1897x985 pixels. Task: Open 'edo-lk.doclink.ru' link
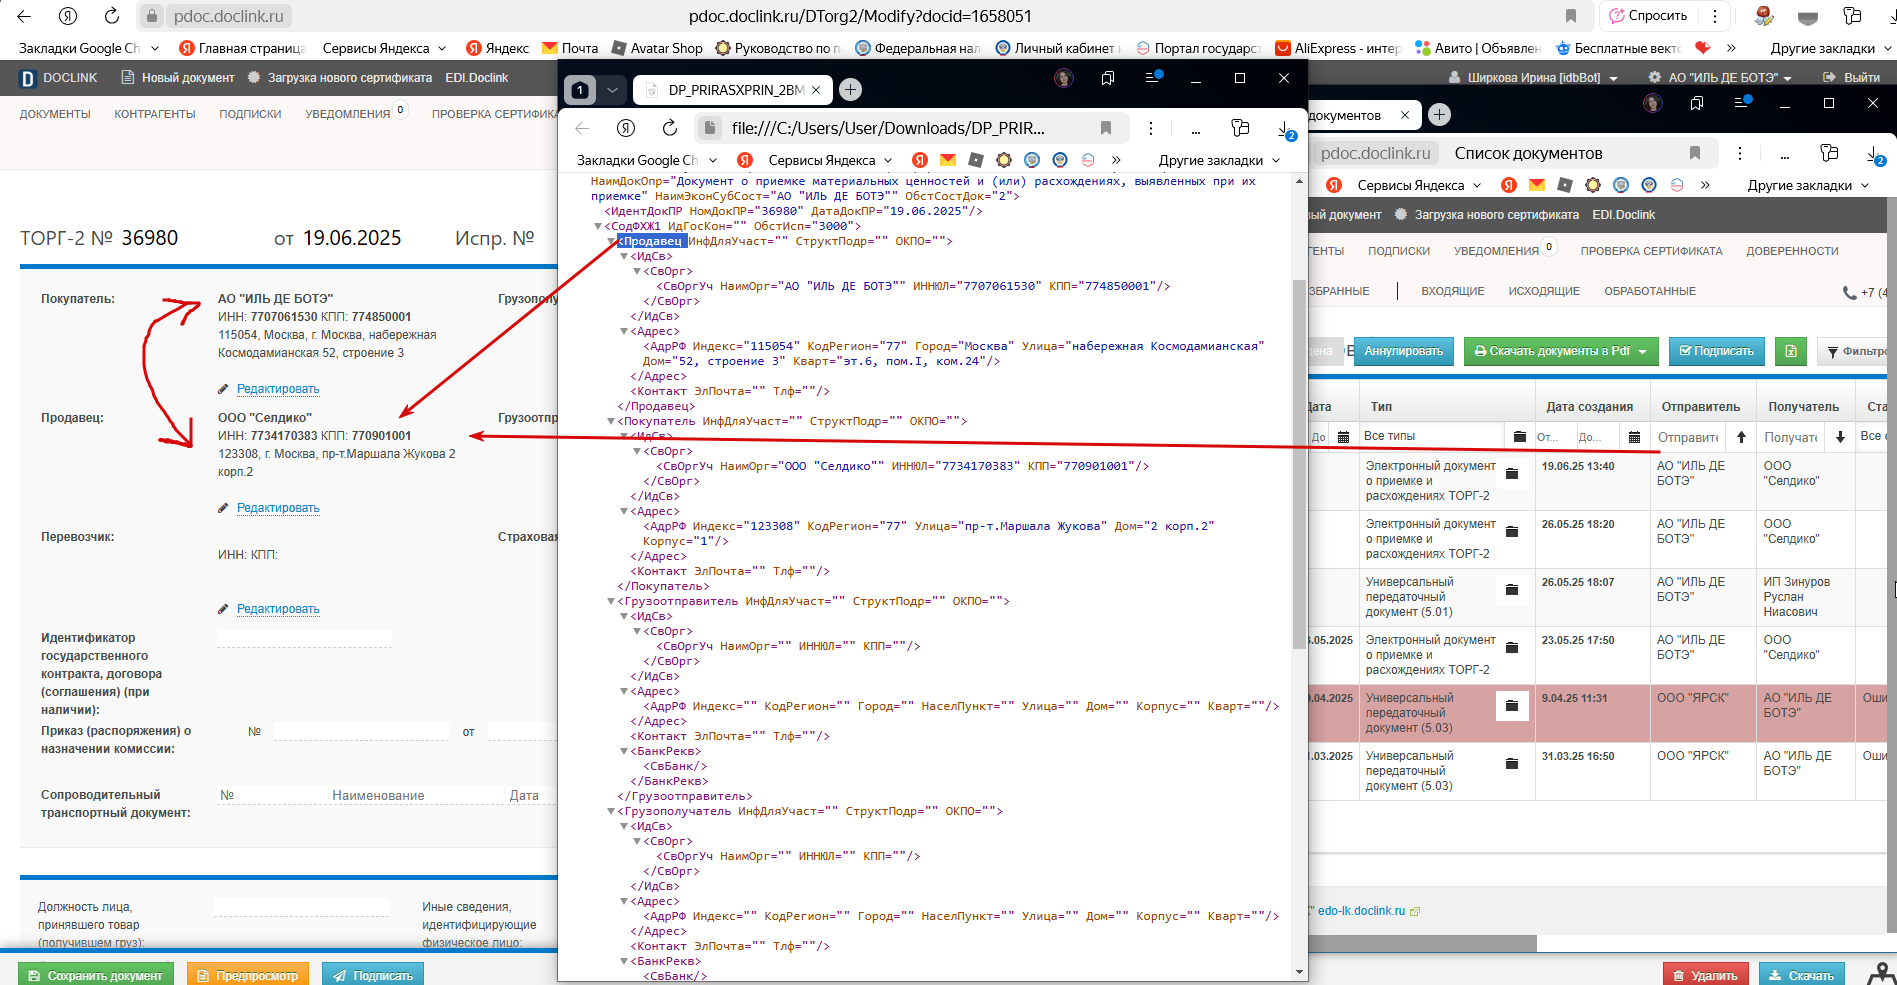1361,911
